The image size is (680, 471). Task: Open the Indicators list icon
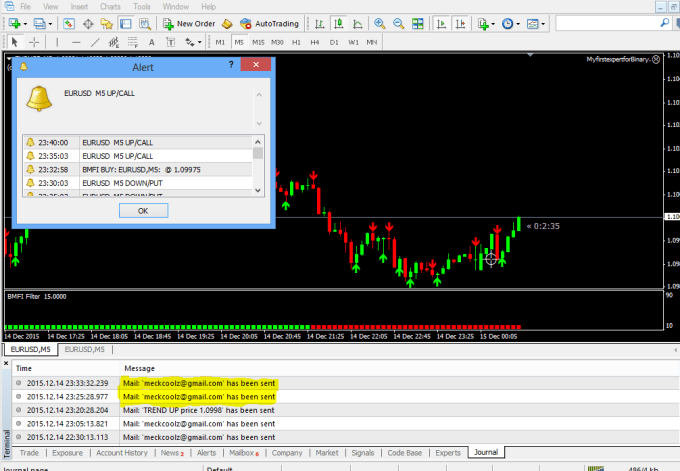[483, 23]
